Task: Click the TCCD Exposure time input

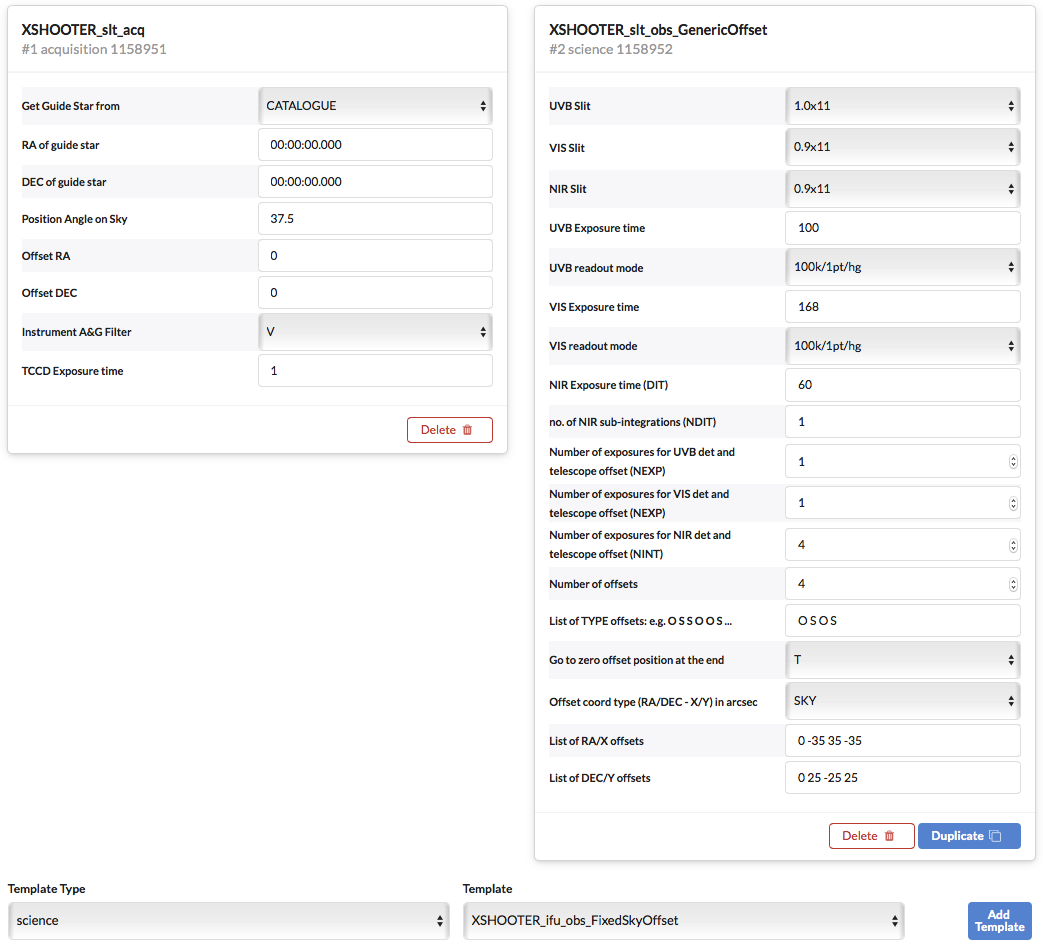Action: pyautogui.click(x=375, y=371)
